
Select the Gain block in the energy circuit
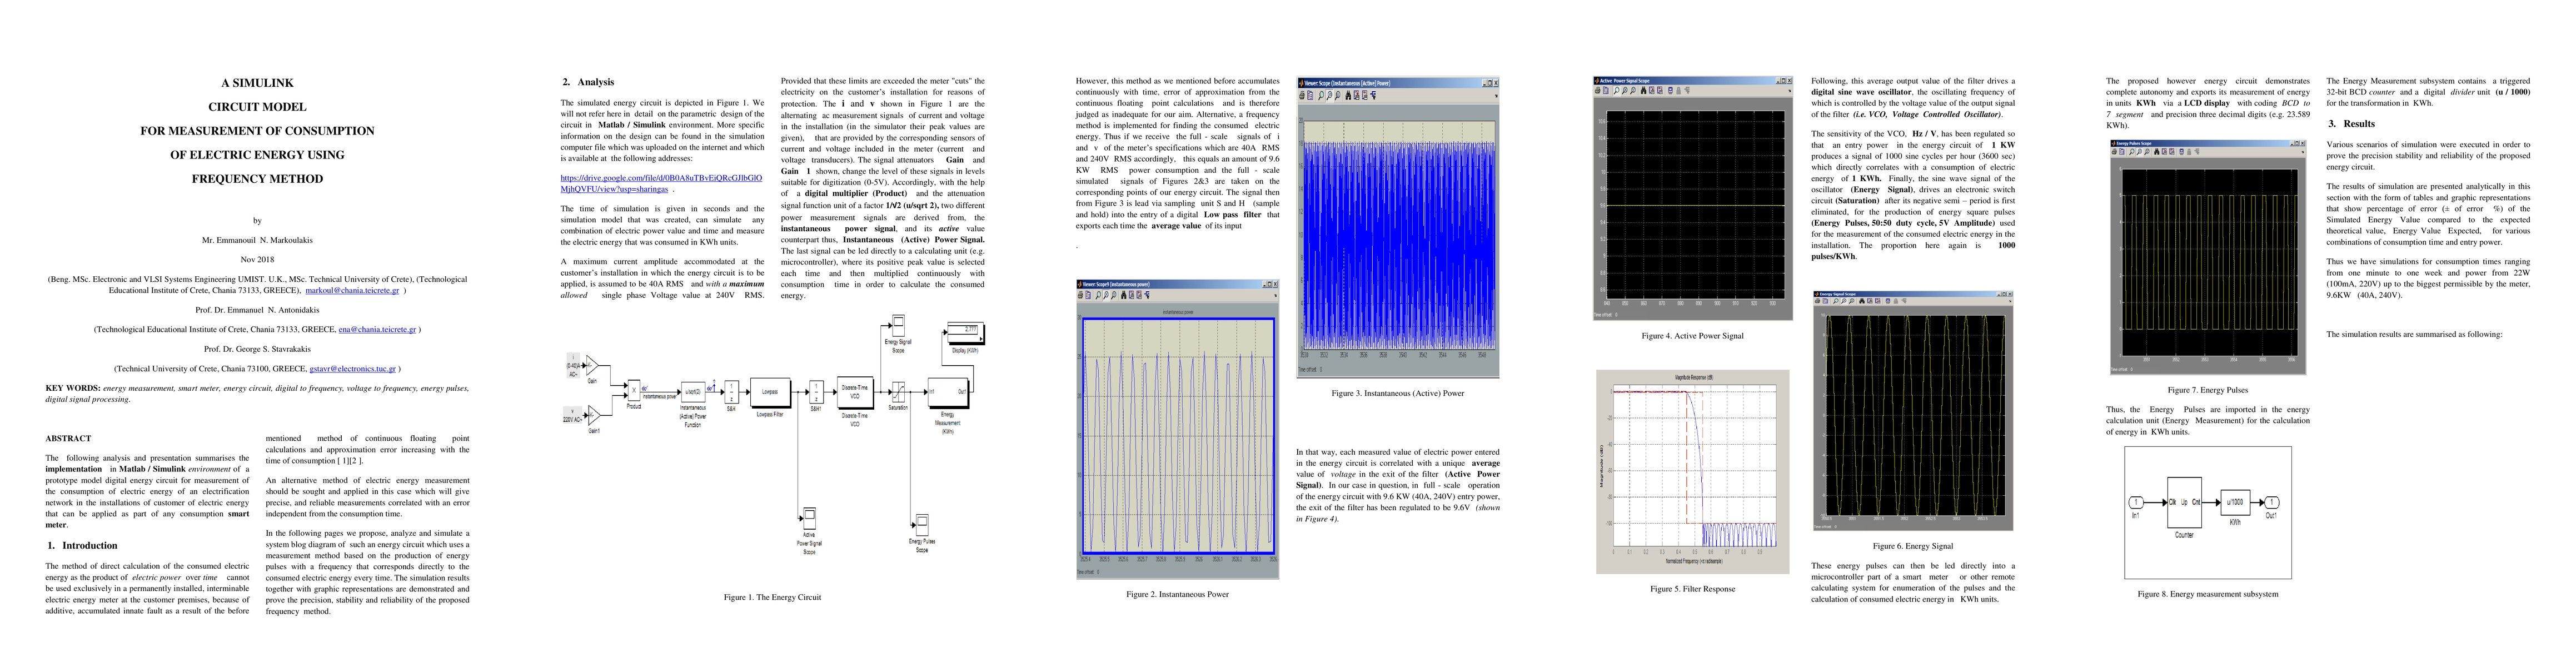tap(592, 365)
